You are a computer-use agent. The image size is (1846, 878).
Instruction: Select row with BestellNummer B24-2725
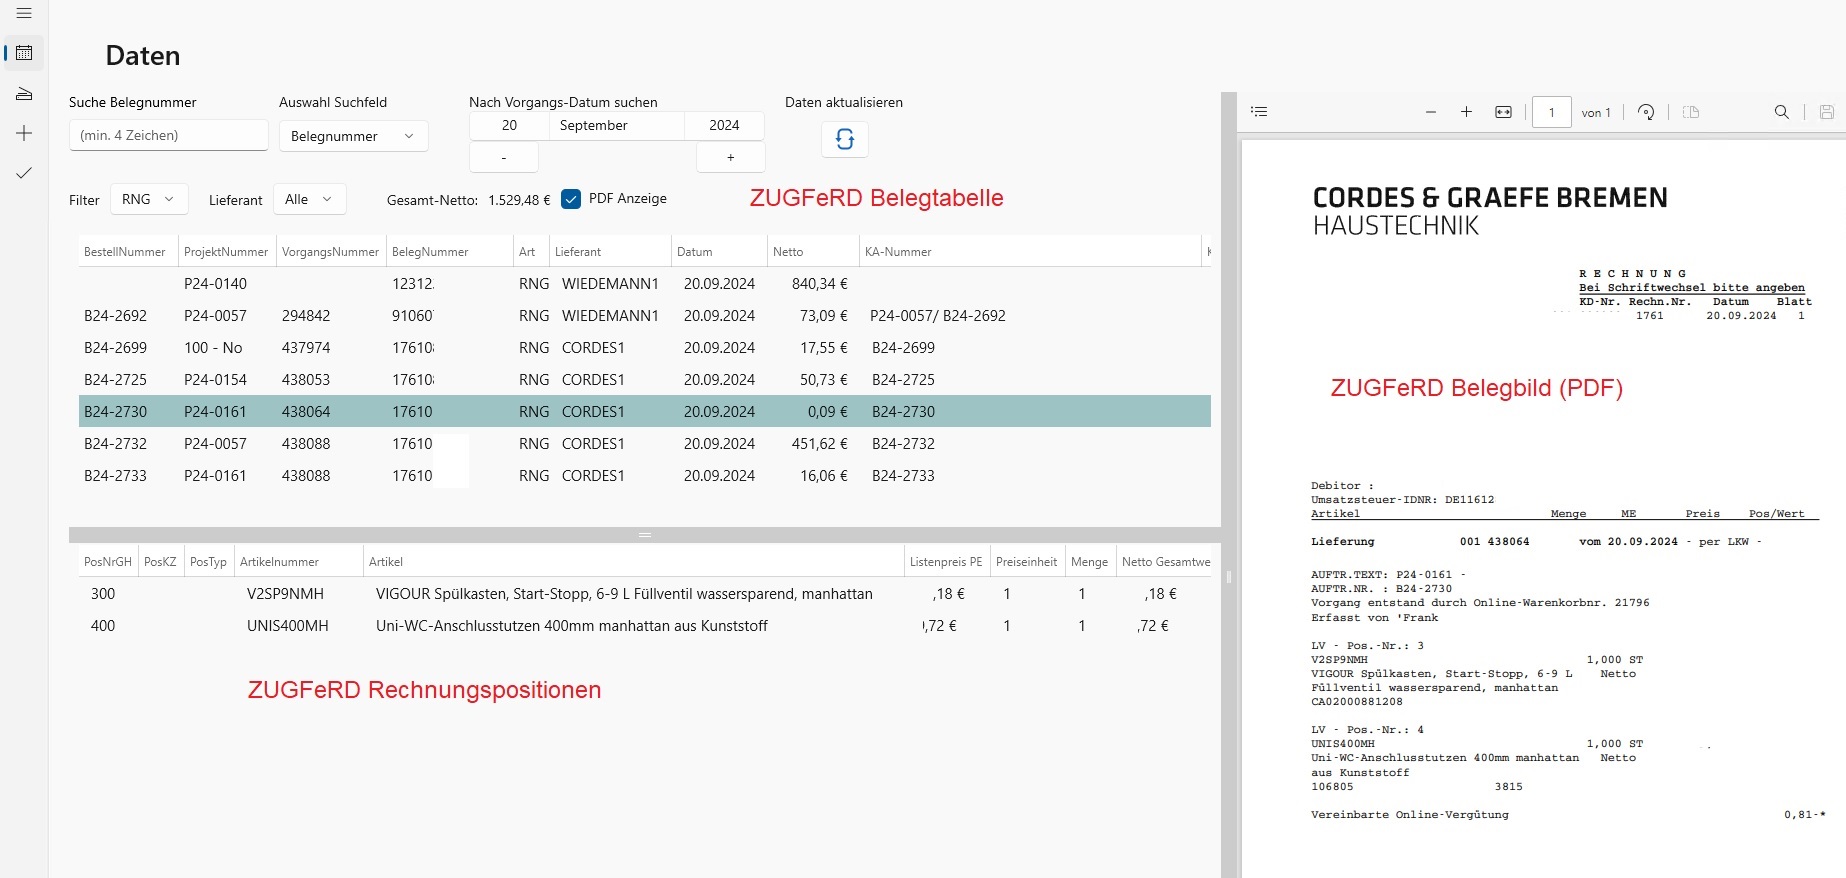645,380
